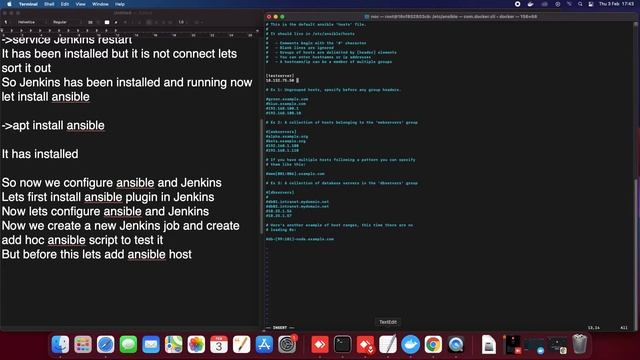This screenshot has width=640, height=360.
Task: Open the View menu
Action: pos(80,4)
